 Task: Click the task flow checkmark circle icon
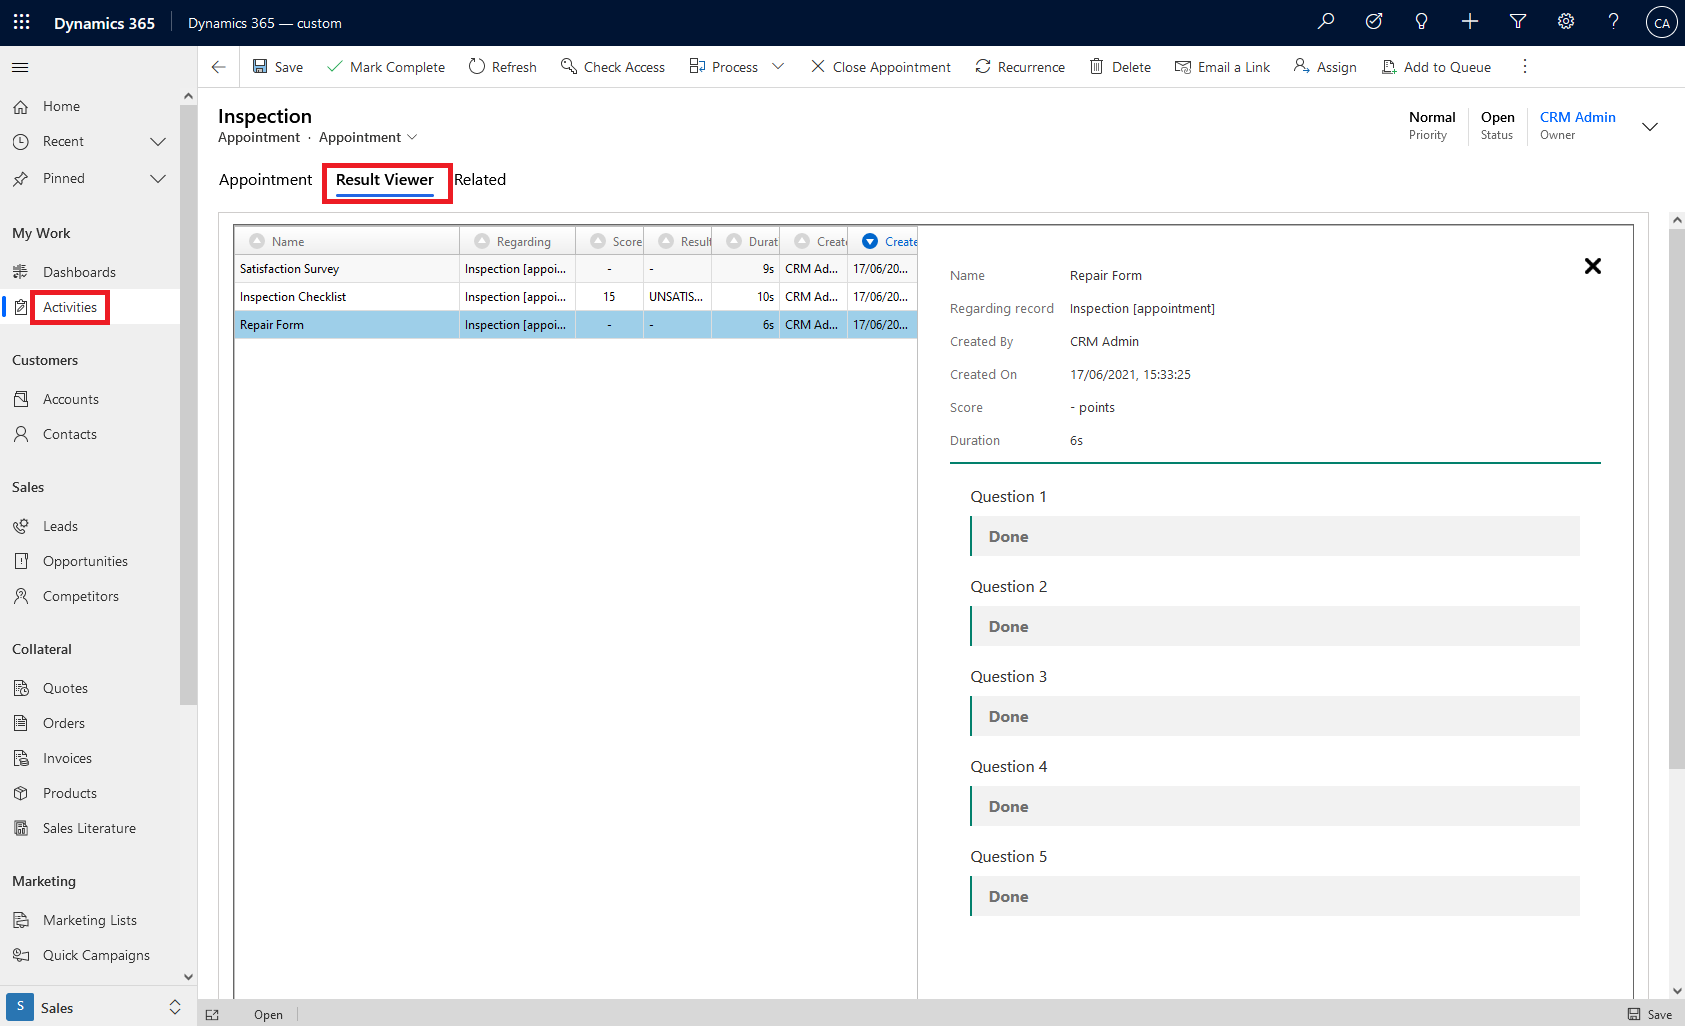click(1374, 22)
